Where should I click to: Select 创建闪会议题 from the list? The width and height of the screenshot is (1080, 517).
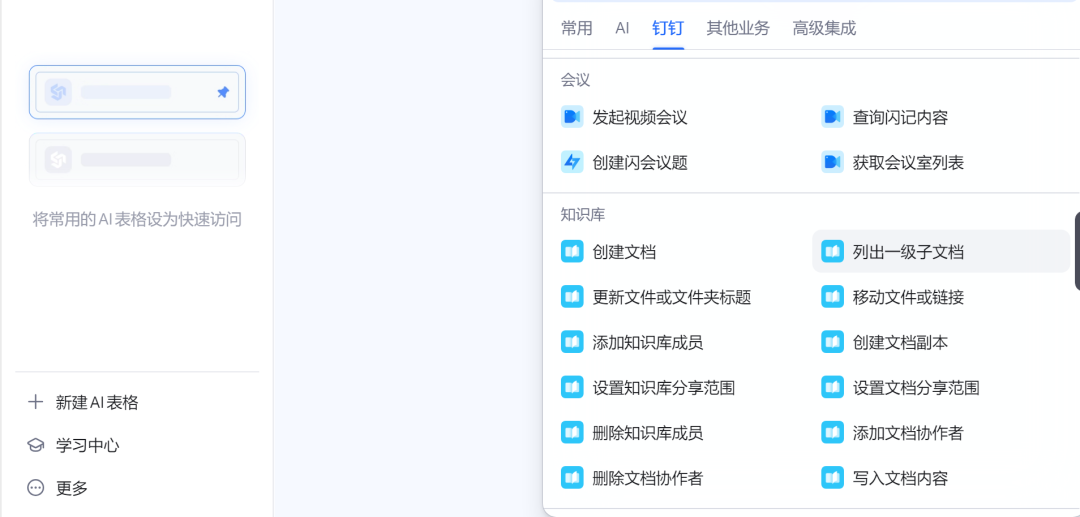(x=640, y=163)
